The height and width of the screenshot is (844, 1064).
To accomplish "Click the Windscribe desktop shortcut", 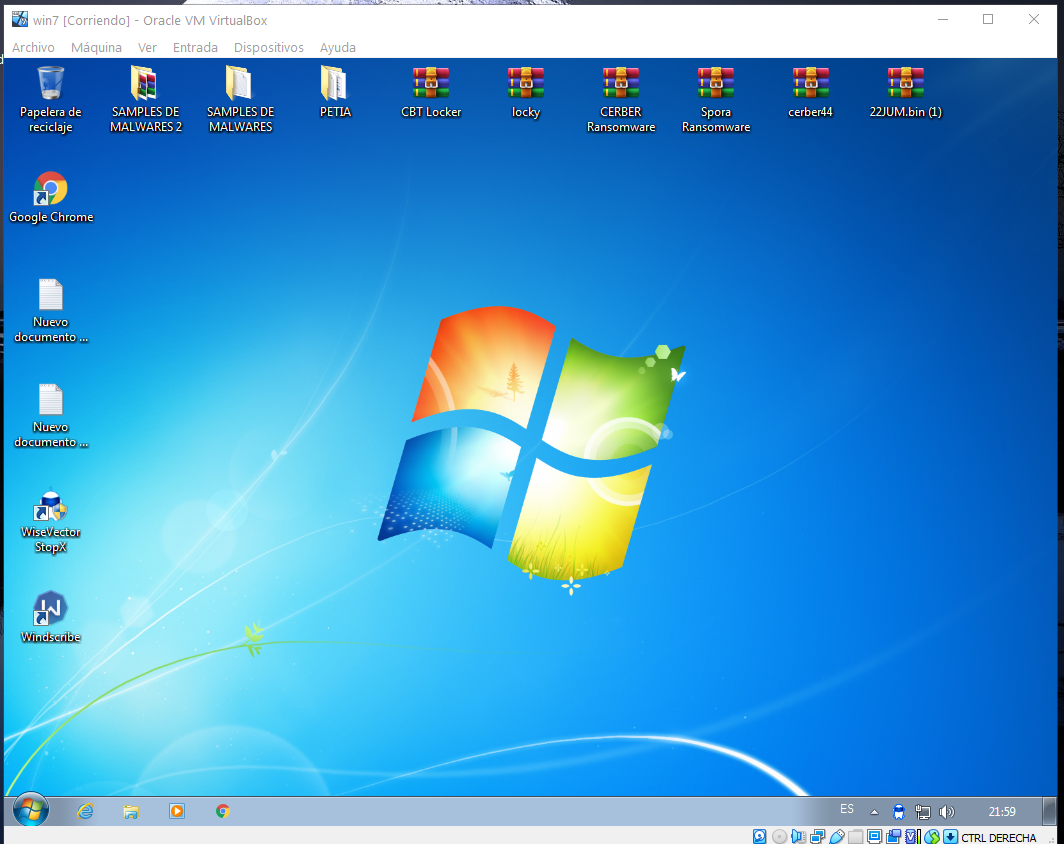I will 51,609.
